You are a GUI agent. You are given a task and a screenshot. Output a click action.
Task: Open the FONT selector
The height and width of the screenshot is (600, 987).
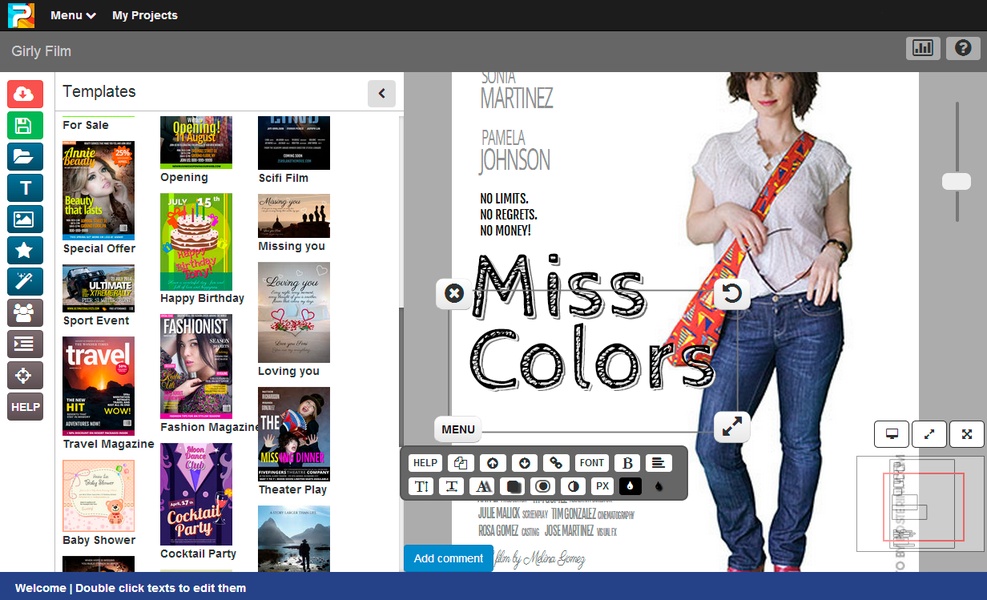click(x=592, y=463)
